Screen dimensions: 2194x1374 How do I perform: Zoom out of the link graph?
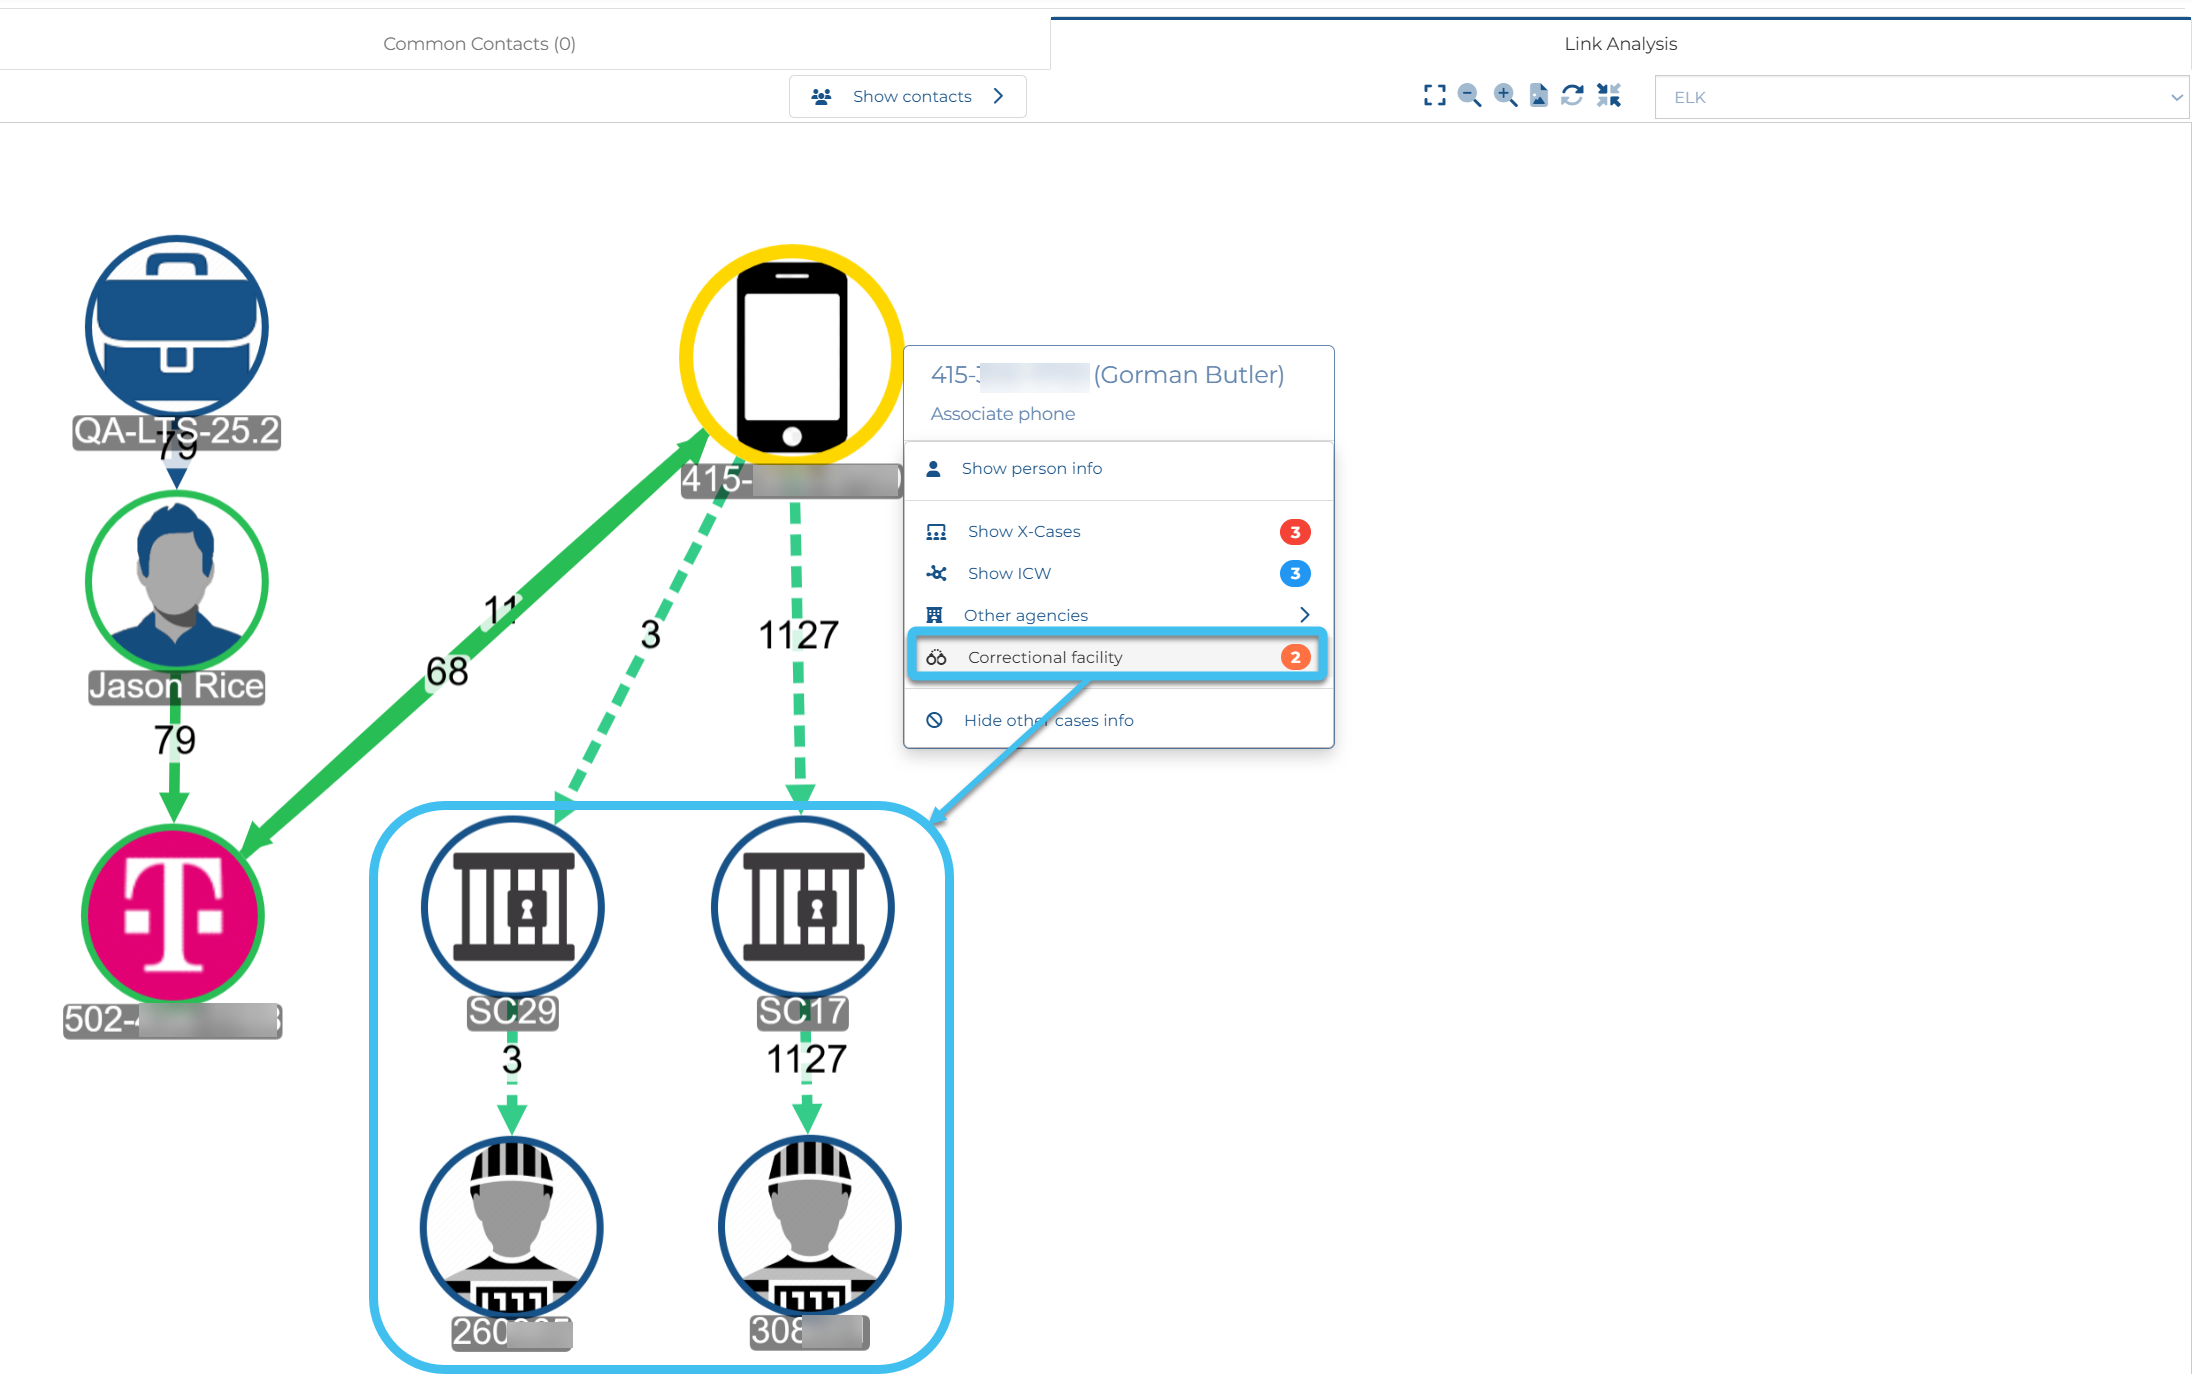[x=1469, y=96]
